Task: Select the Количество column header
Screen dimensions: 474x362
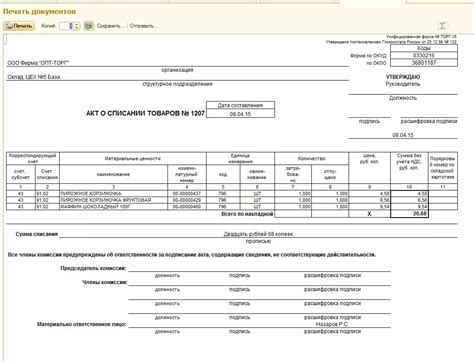Action: pyautogui.click(x=312, y=159)
